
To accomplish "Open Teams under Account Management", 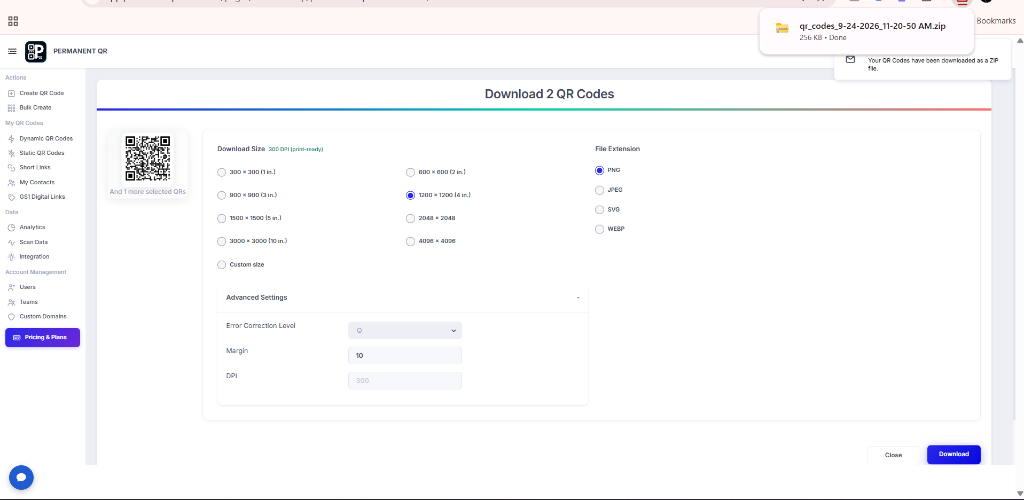I will pos(29,302).
